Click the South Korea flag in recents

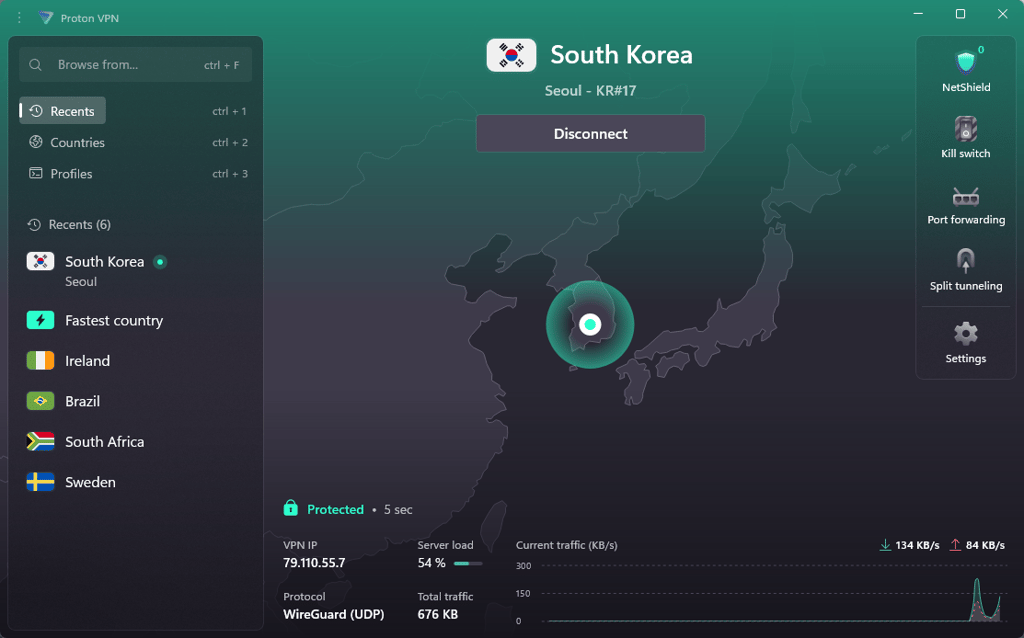click(40, 261)
